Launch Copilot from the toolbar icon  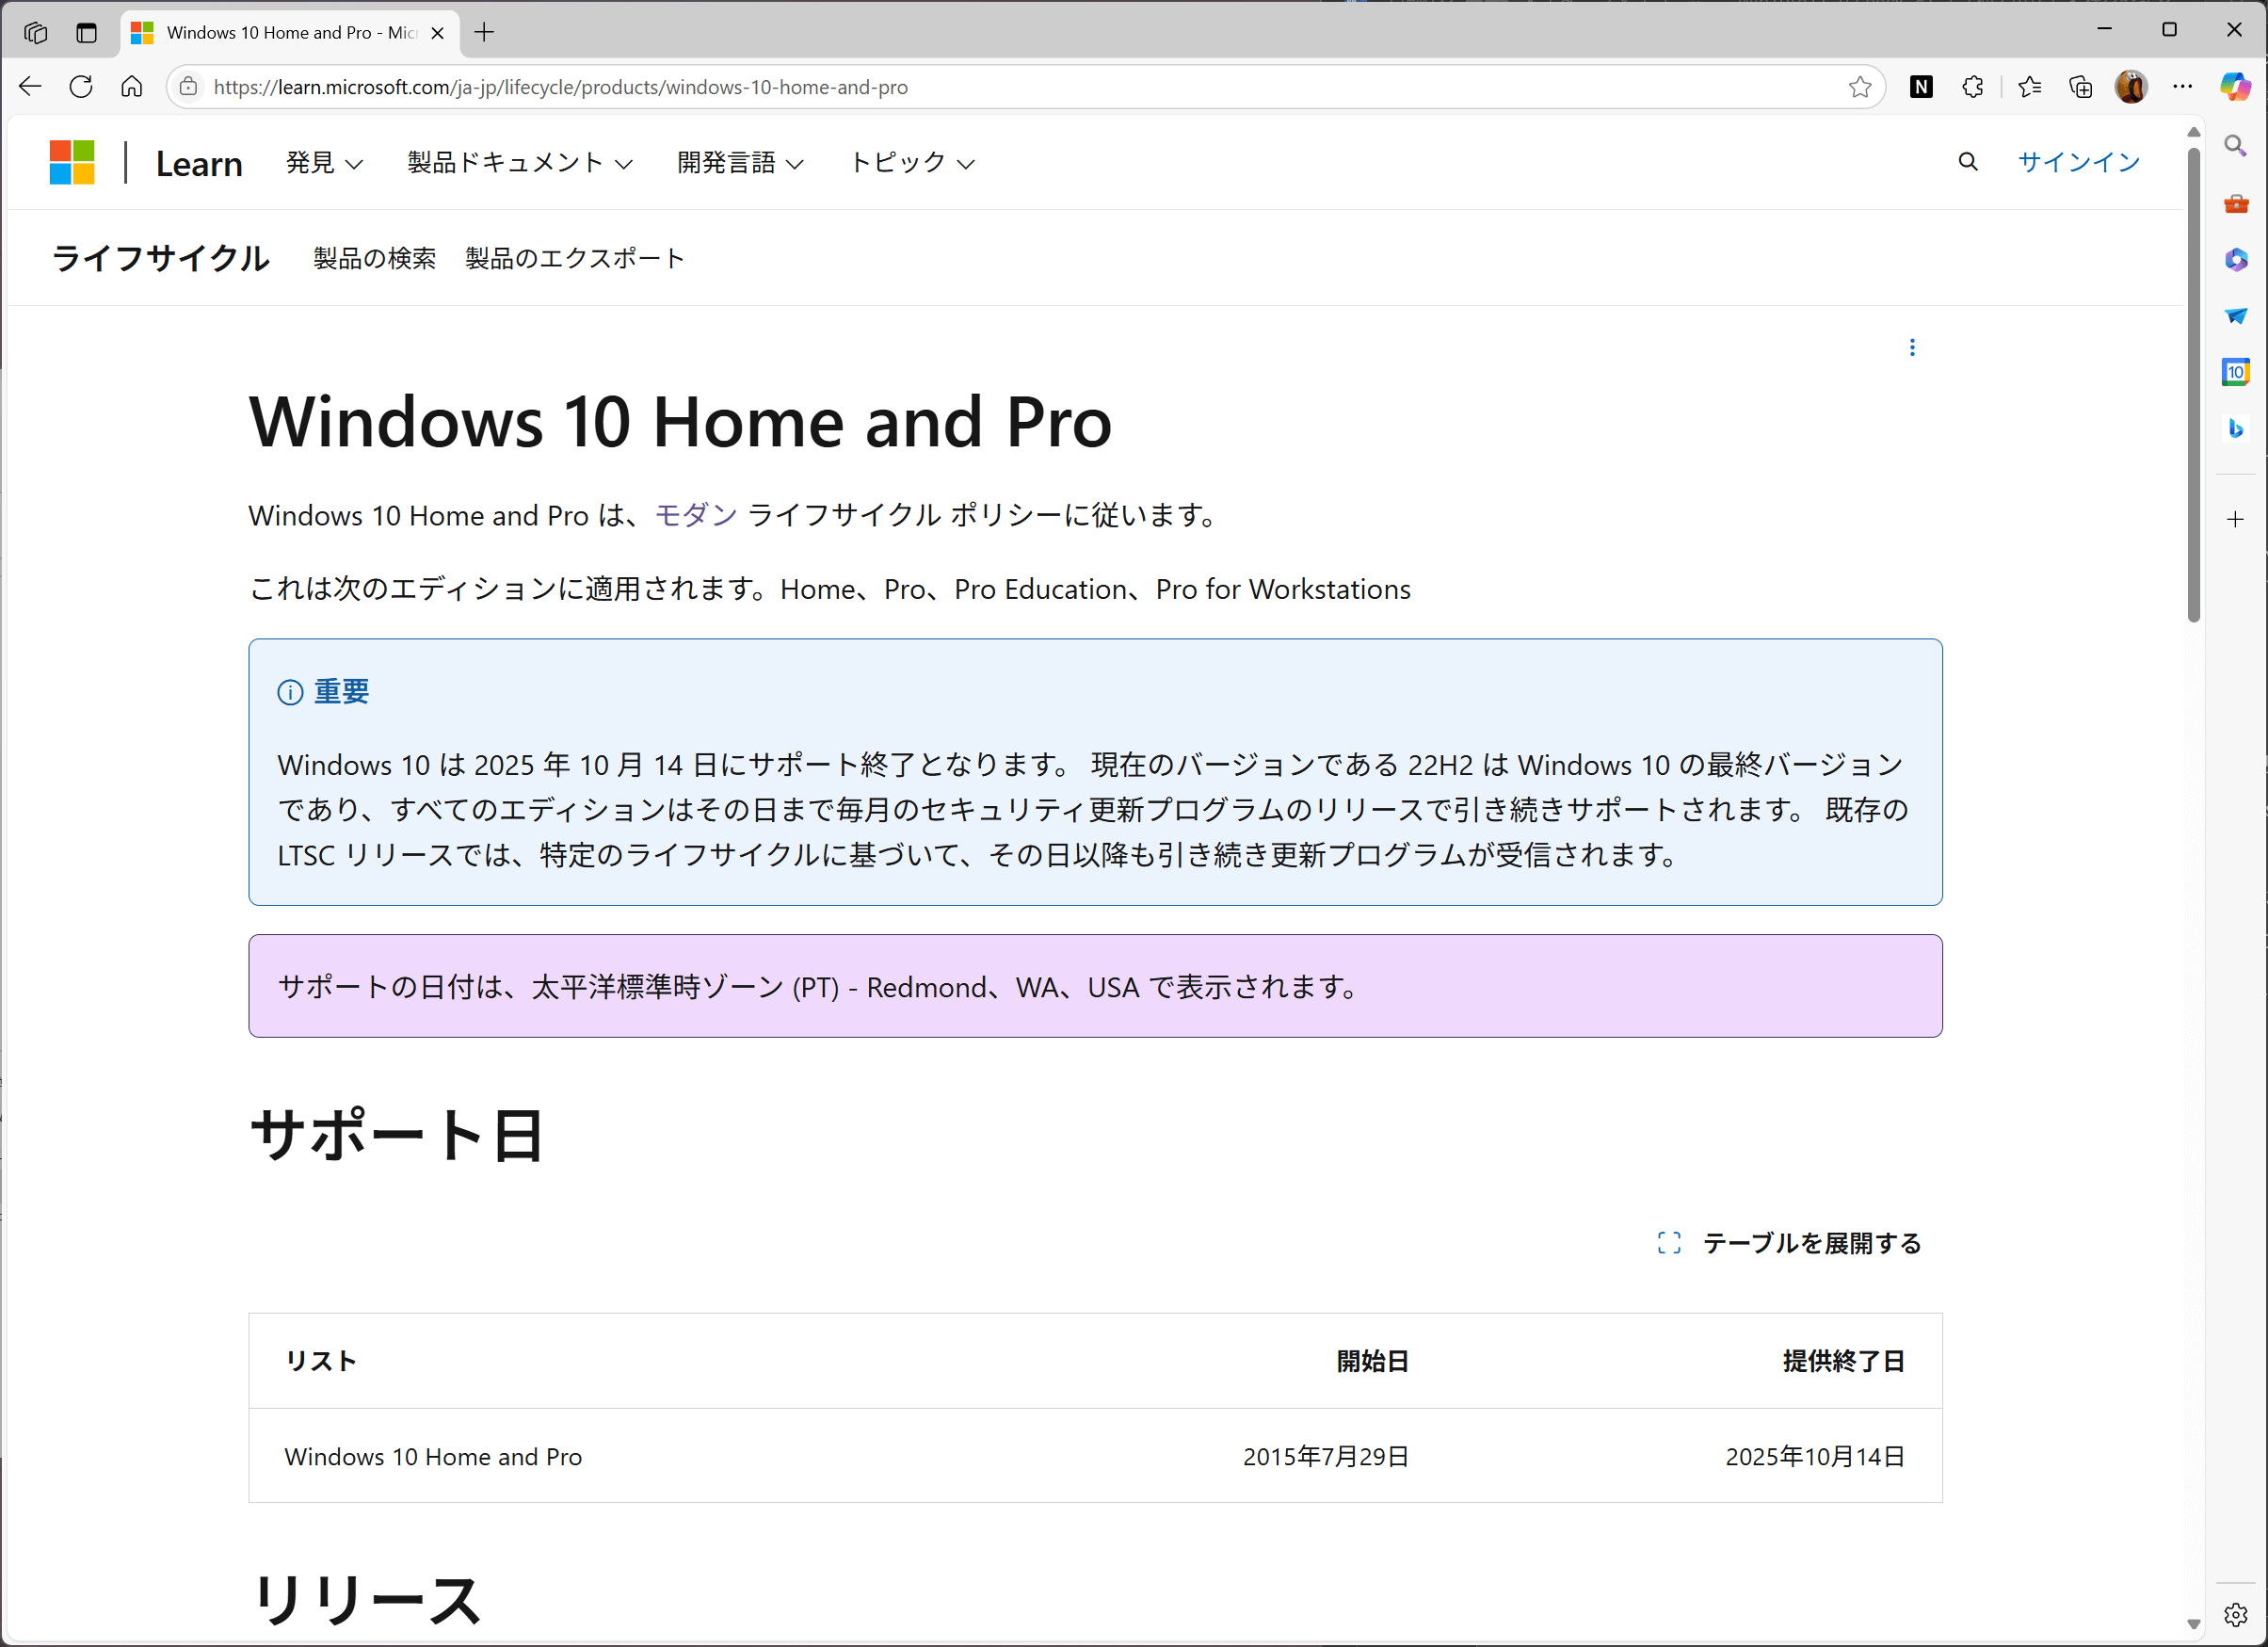coord(2235,87)
